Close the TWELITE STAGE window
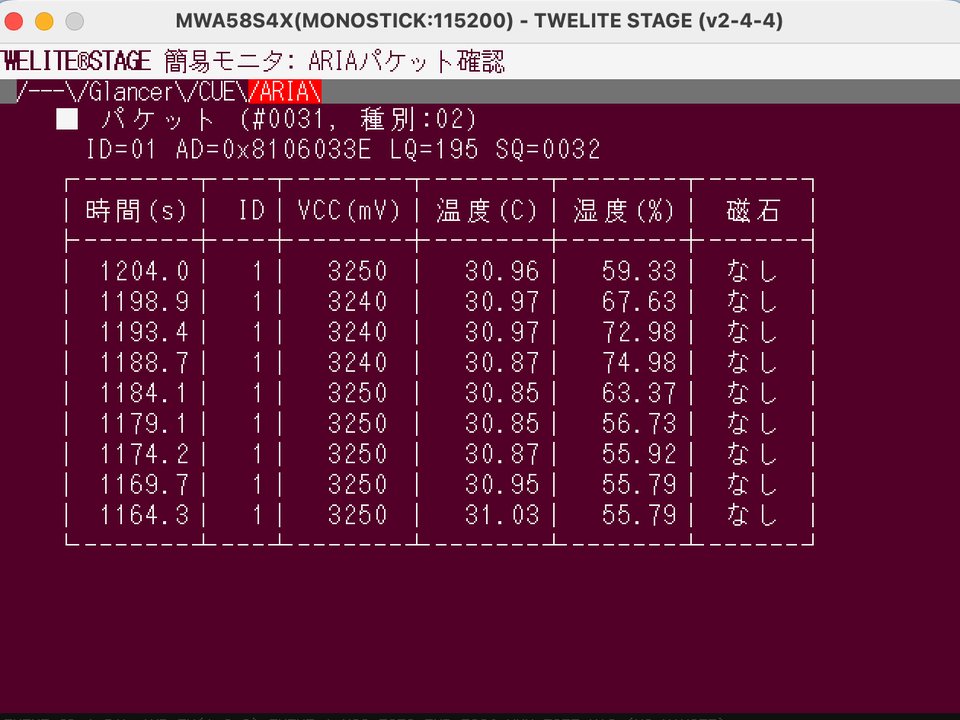Screen dimensions: 960x720 pyautogui.click(x=13, y=21)
